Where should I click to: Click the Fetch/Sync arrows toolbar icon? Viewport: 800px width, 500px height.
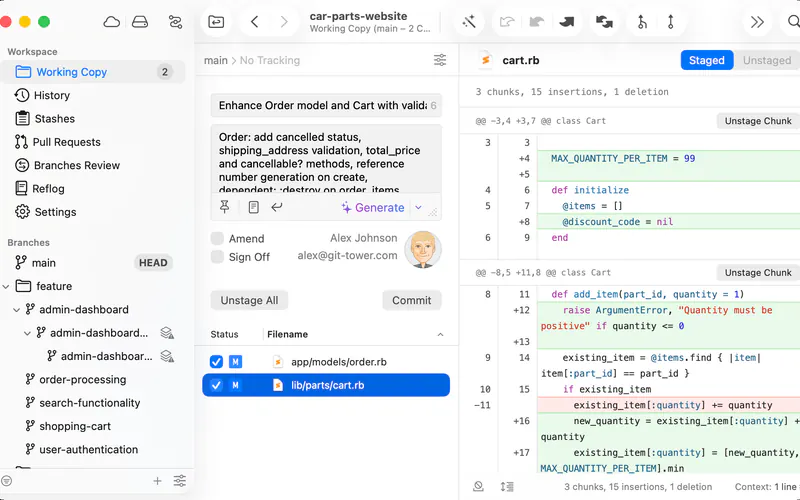pos(604,22)
